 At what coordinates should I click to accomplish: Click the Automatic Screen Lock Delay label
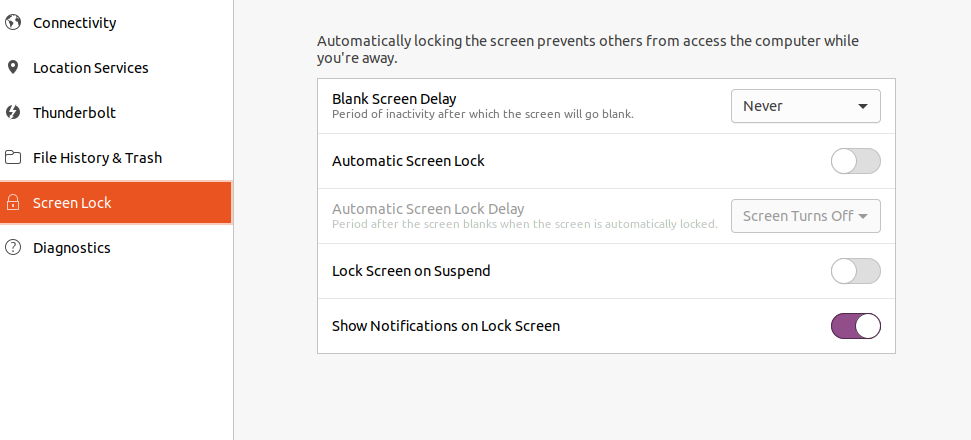(x=428, y=209)
